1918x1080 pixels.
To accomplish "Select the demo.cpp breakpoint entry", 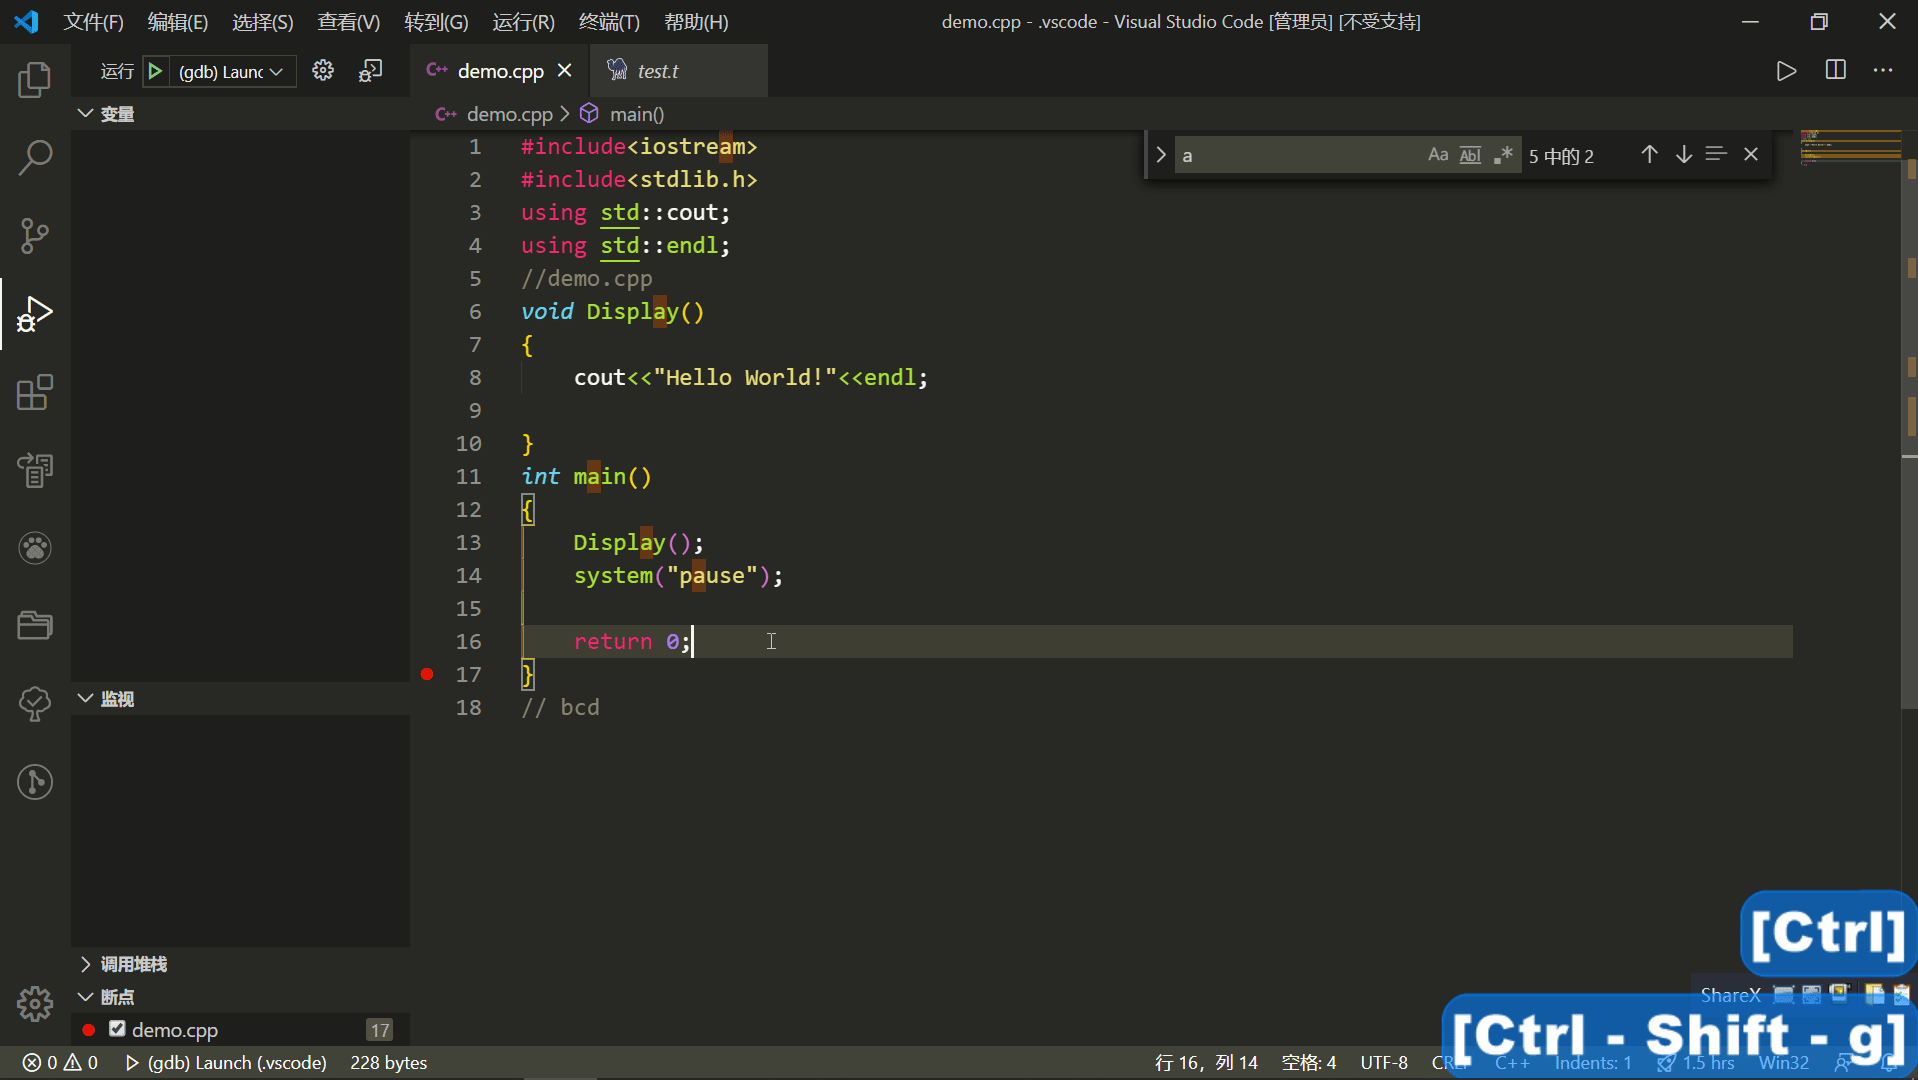I will [240, 1029].
